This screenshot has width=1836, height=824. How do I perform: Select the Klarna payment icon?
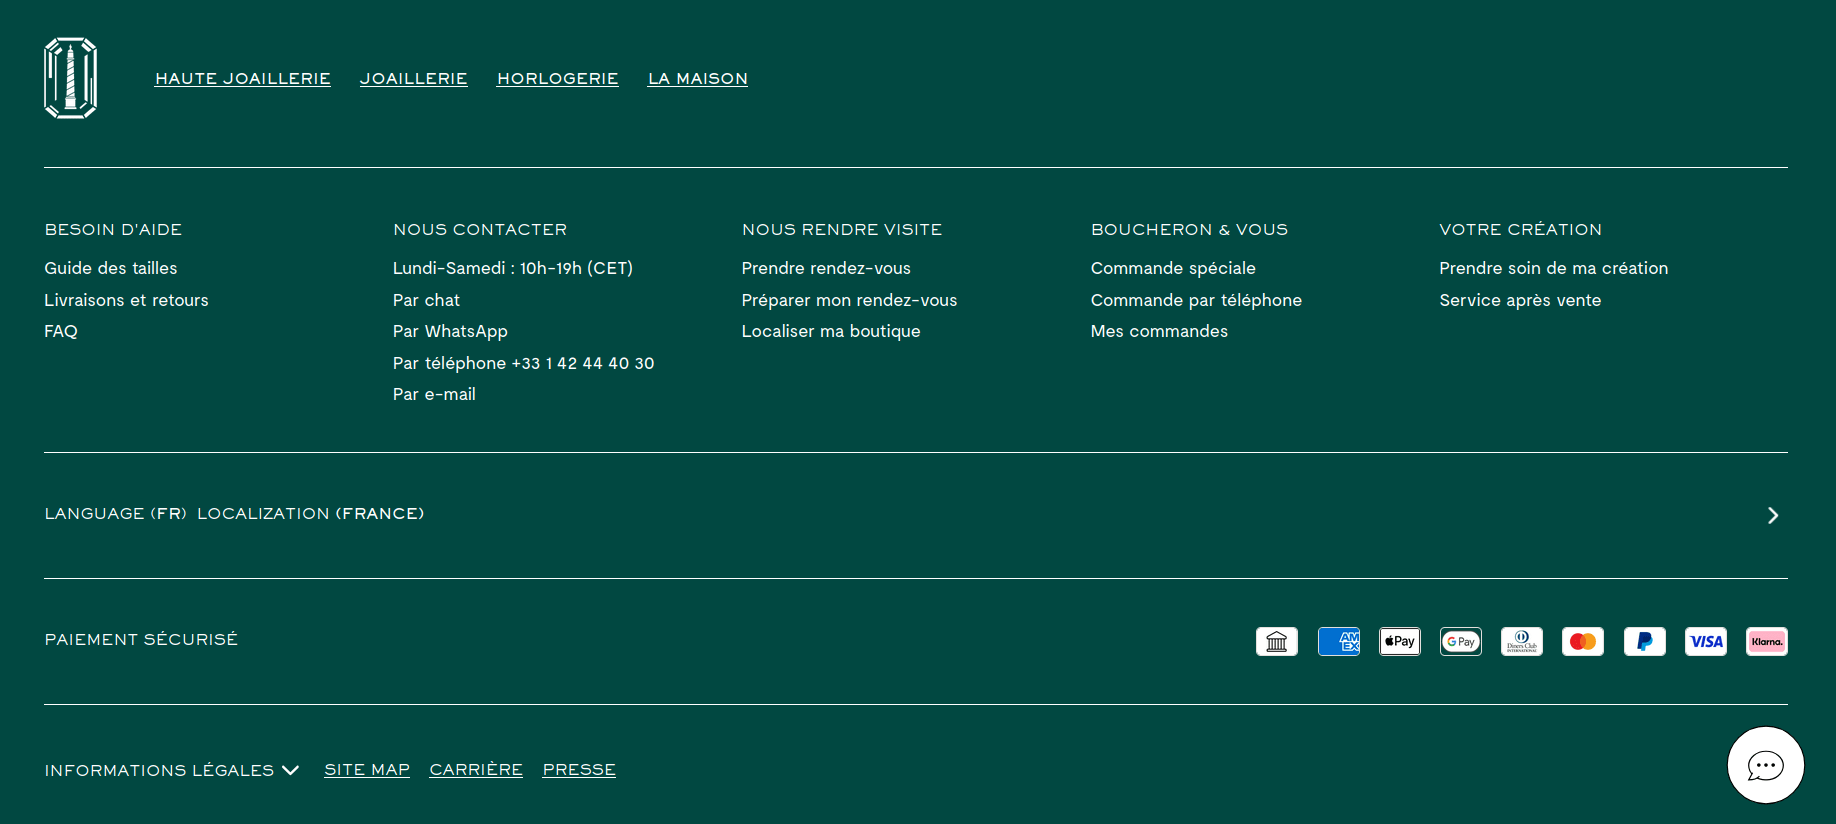coord(1766,642)
